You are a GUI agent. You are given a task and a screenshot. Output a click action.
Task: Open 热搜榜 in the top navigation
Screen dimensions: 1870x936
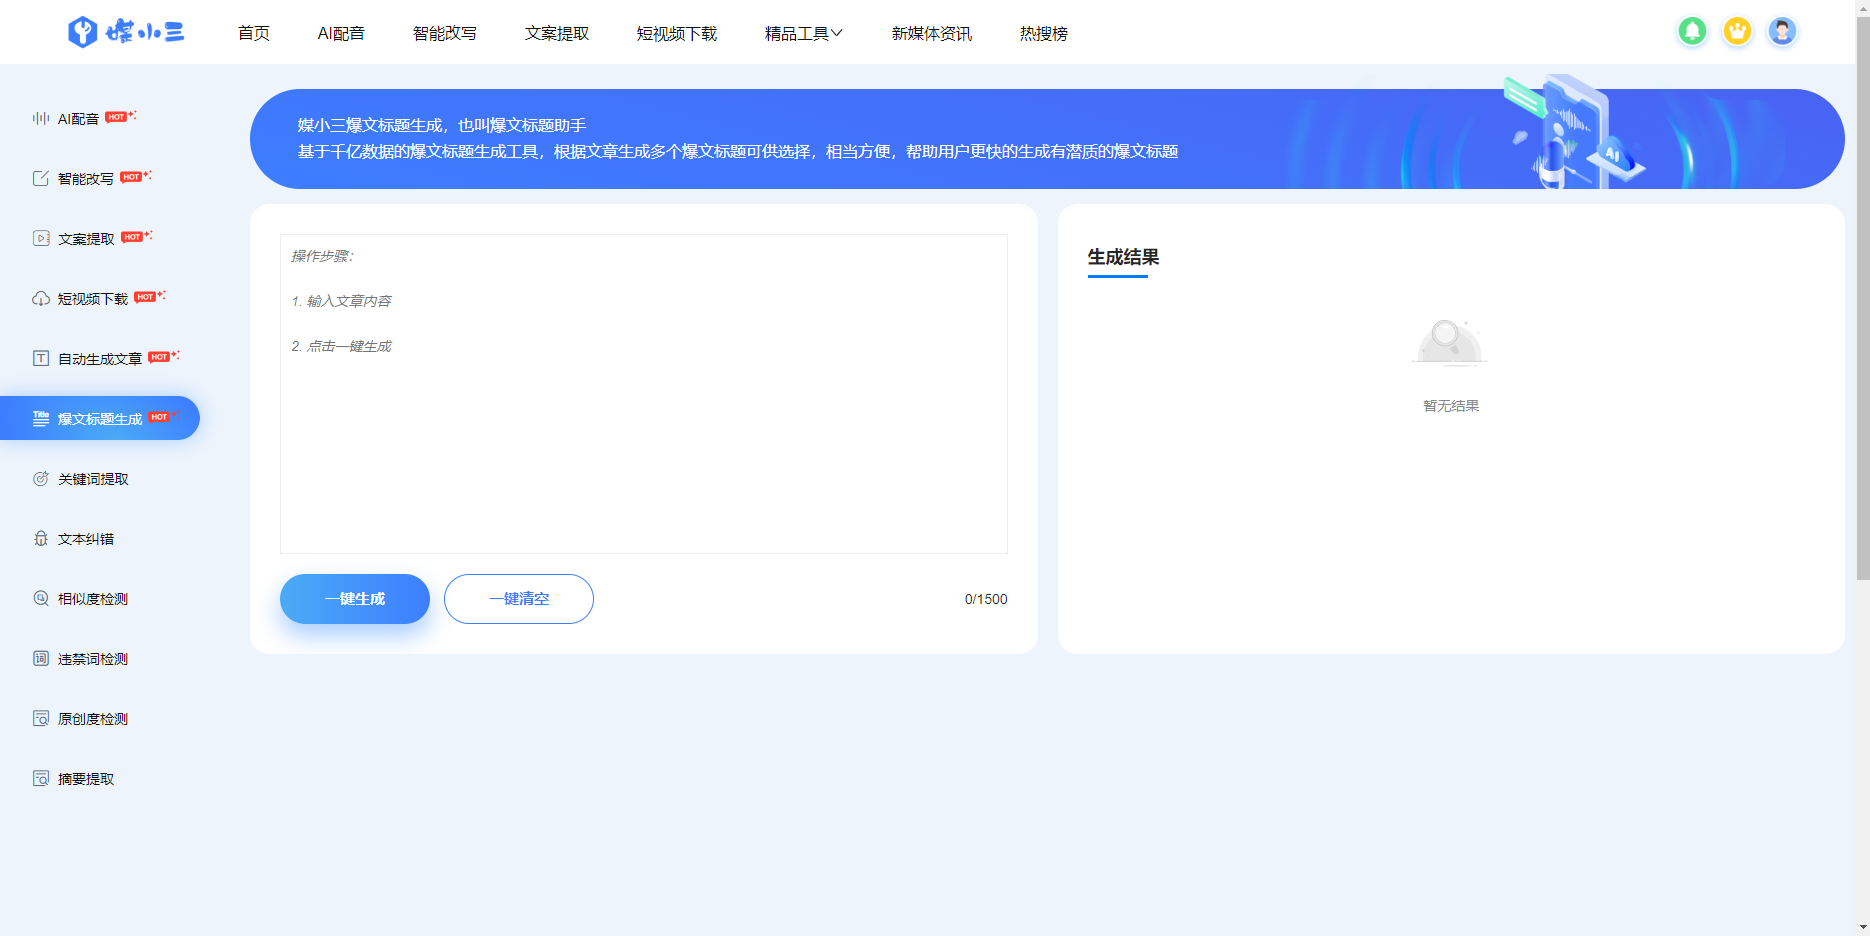[x=1044, y=33]
